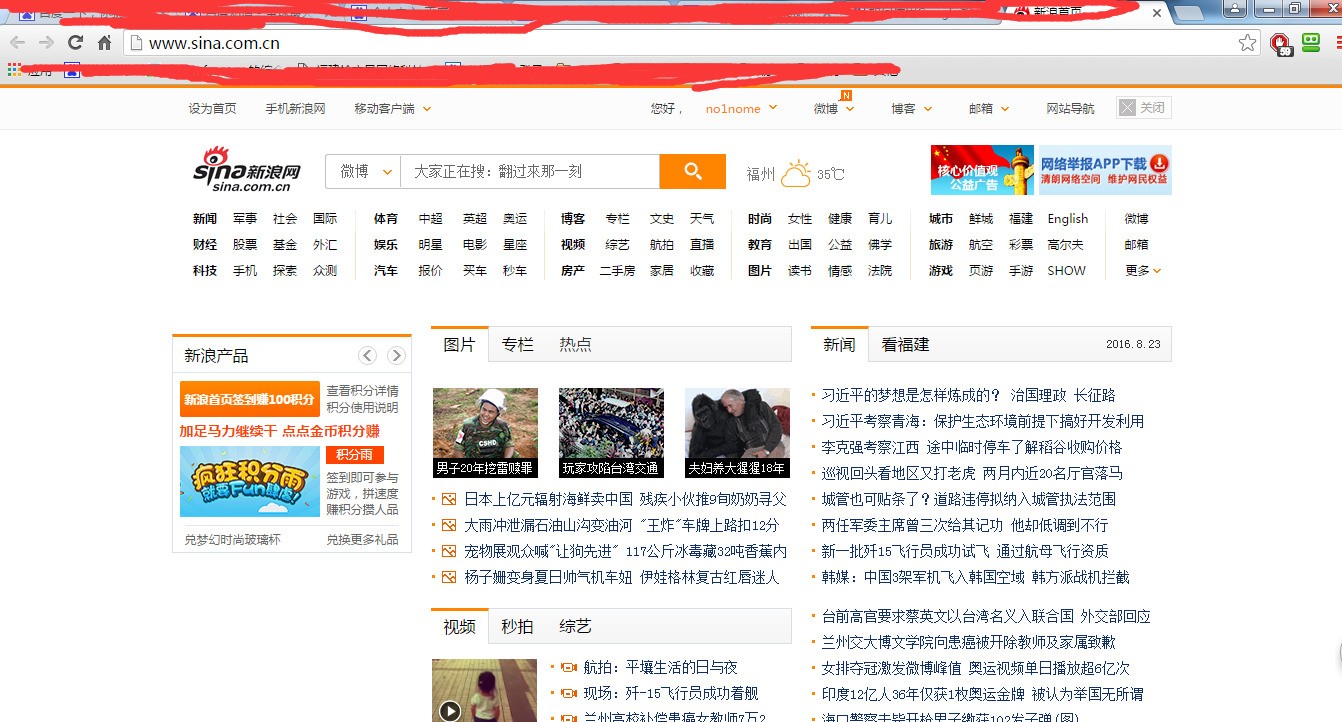
Task: Open picture icon beside 大雨冲泄漏石油 headline
Action: (449, 525)
